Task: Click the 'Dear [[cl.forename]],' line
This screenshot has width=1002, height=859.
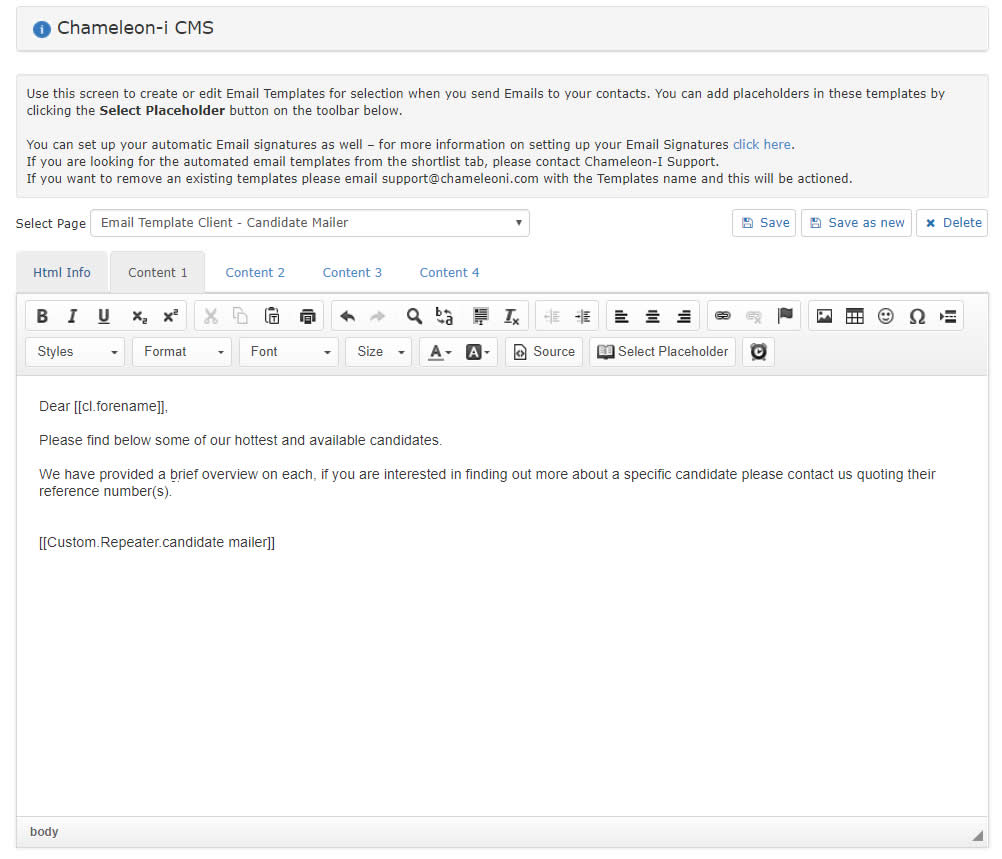Action: coord(104,406)
